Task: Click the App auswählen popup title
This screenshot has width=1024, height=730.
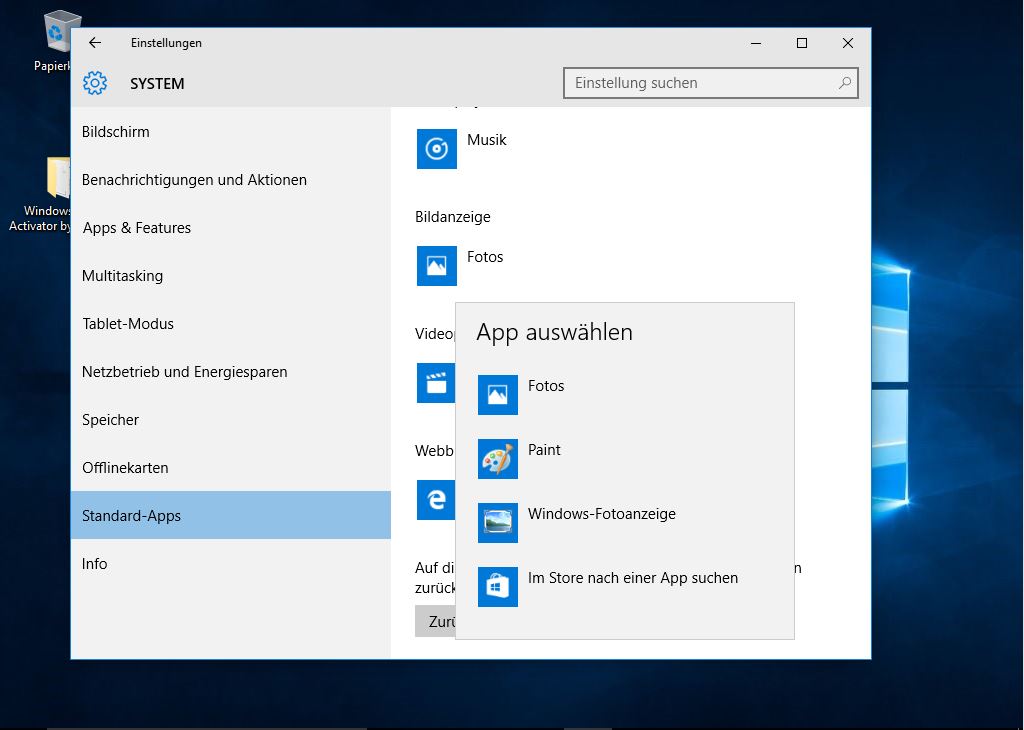Action: 554,332
